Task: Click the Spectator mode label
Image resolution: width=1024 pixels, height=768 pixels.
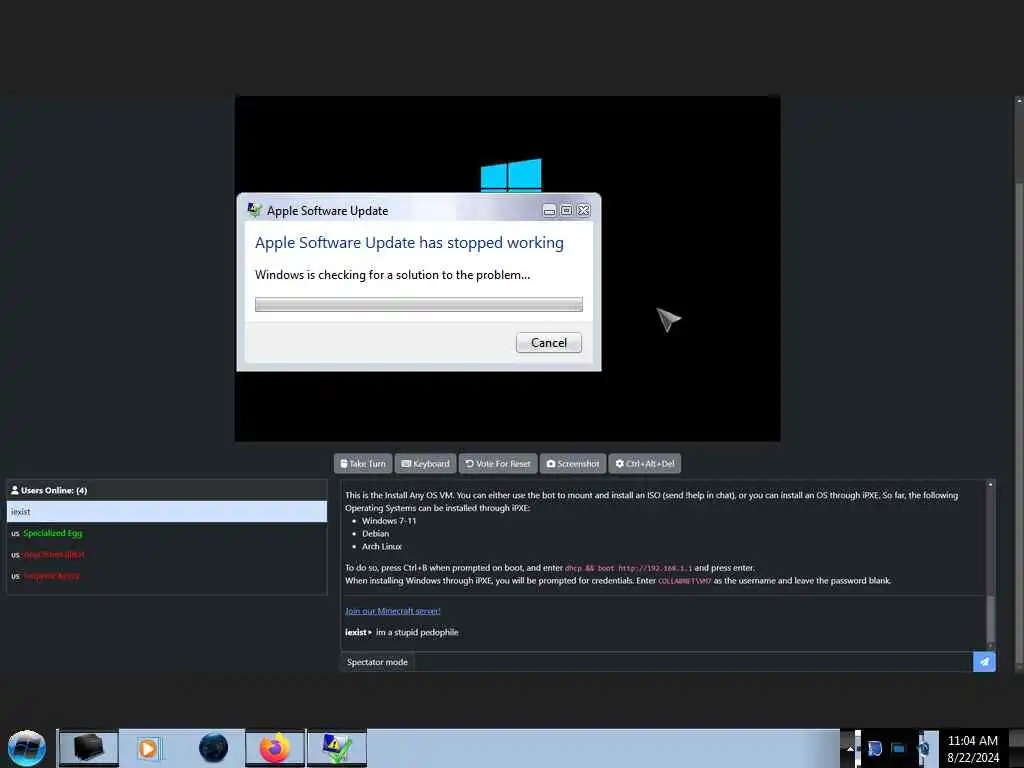Action: (x=377, y=662)
